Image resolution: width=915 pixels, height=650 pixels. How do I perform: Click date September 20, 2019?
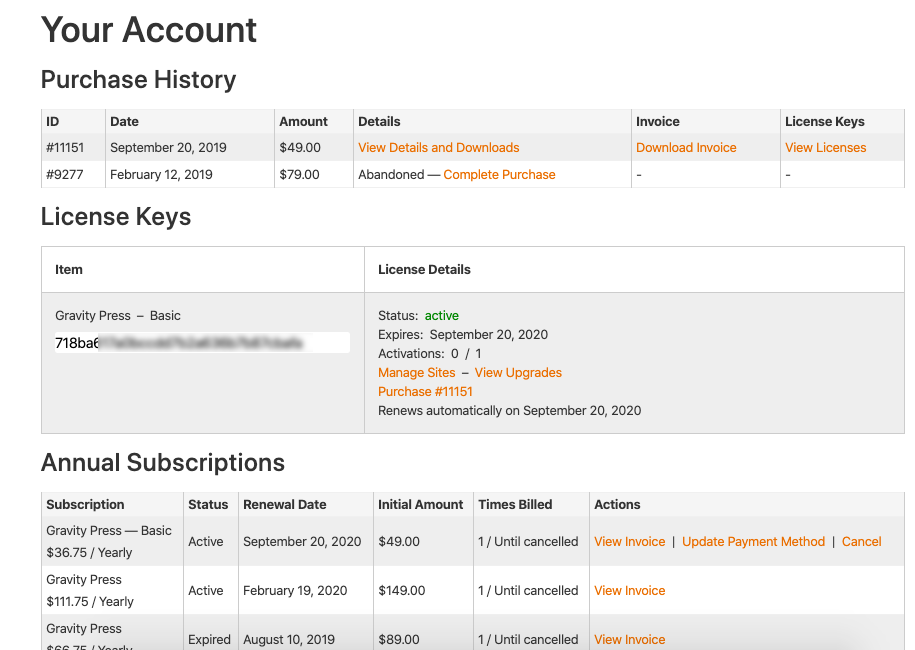pyautogui.click(x=168, y=148)
